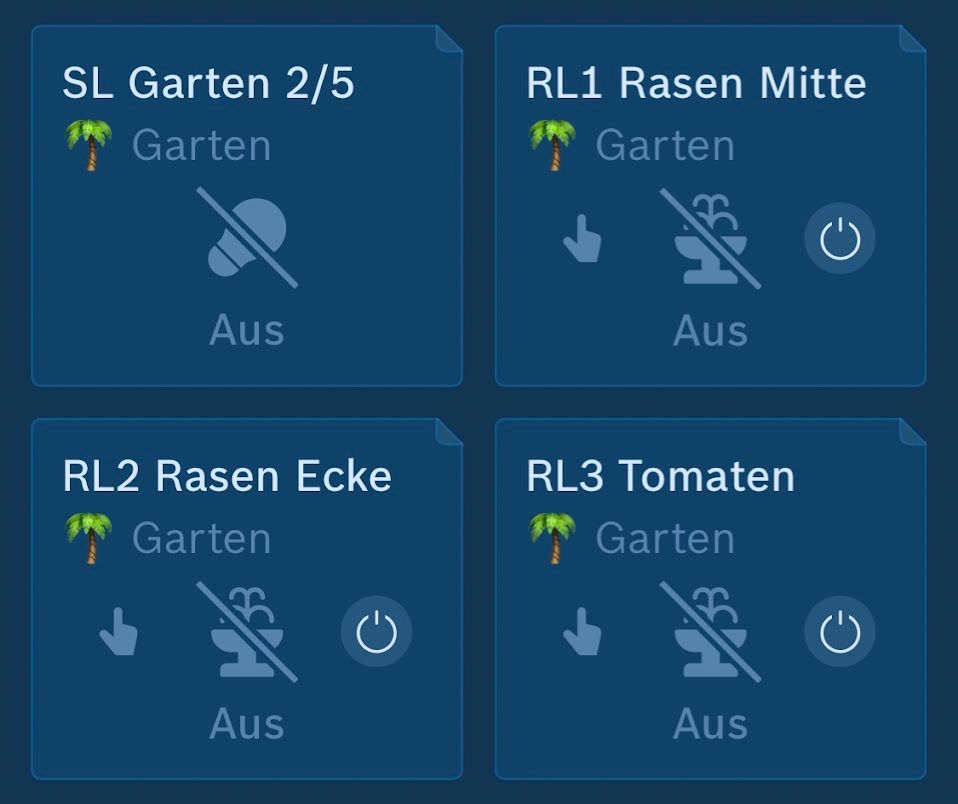Select Garten room label under RL3 Tomaten

(x=665, y=539)
